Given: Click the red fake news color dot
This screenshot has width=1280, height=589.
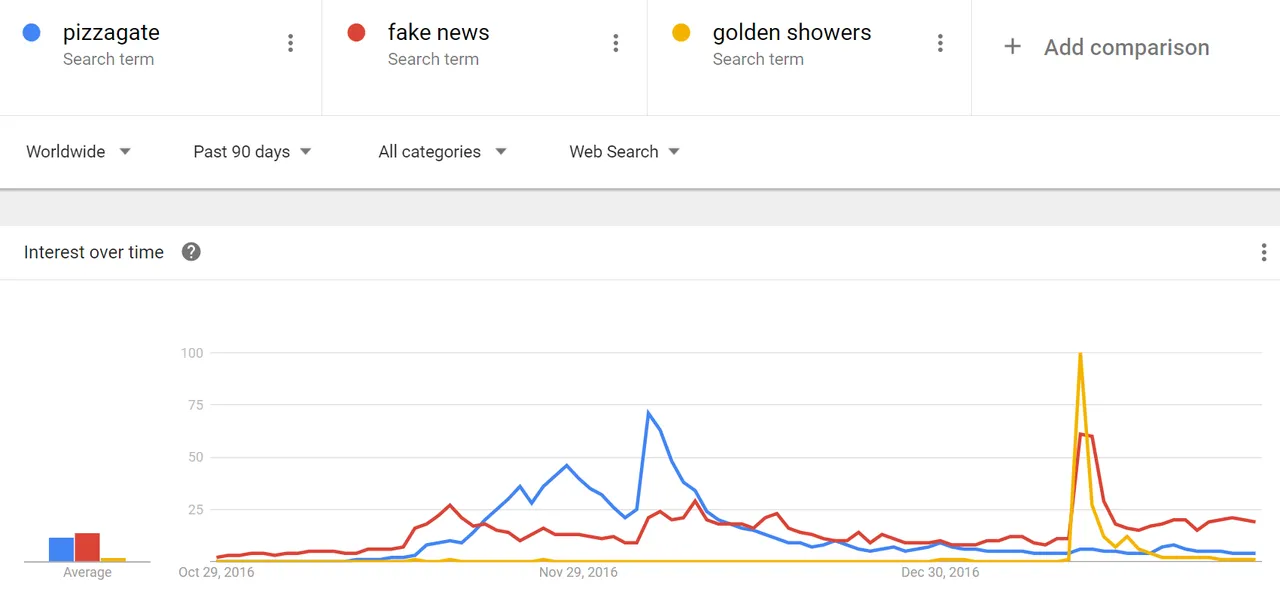Looking at the screenshot, I should tap(356, 33).
